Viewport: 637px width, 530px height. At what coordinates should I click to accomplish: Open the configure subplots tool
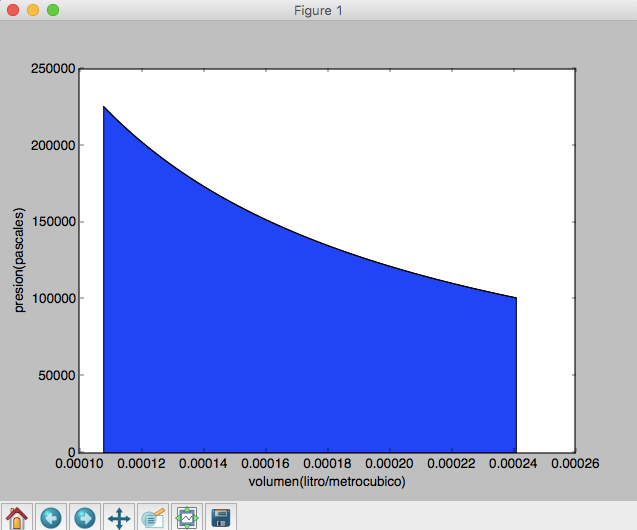(x=187, y=517)
